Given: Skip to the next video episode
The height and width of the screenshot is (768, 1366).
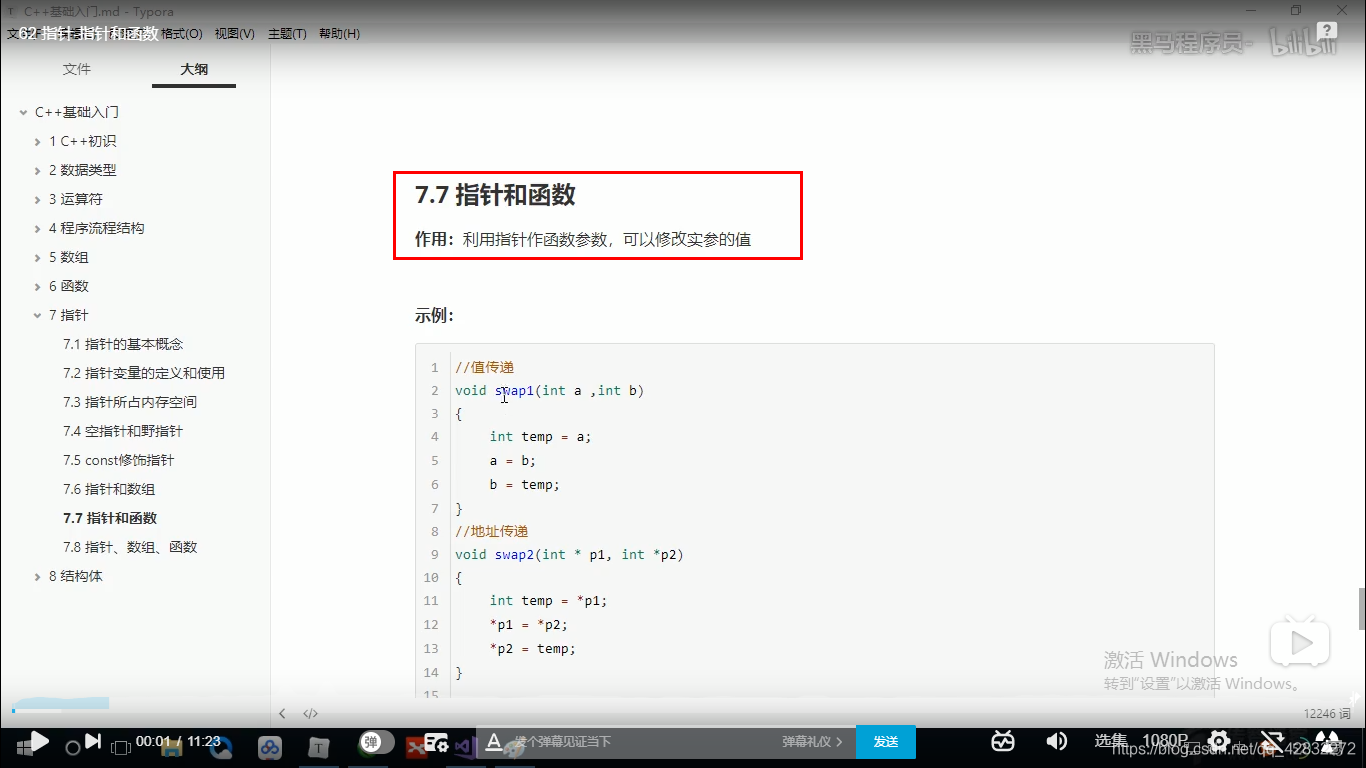Looking at the screenshot, I should point(93,741).
